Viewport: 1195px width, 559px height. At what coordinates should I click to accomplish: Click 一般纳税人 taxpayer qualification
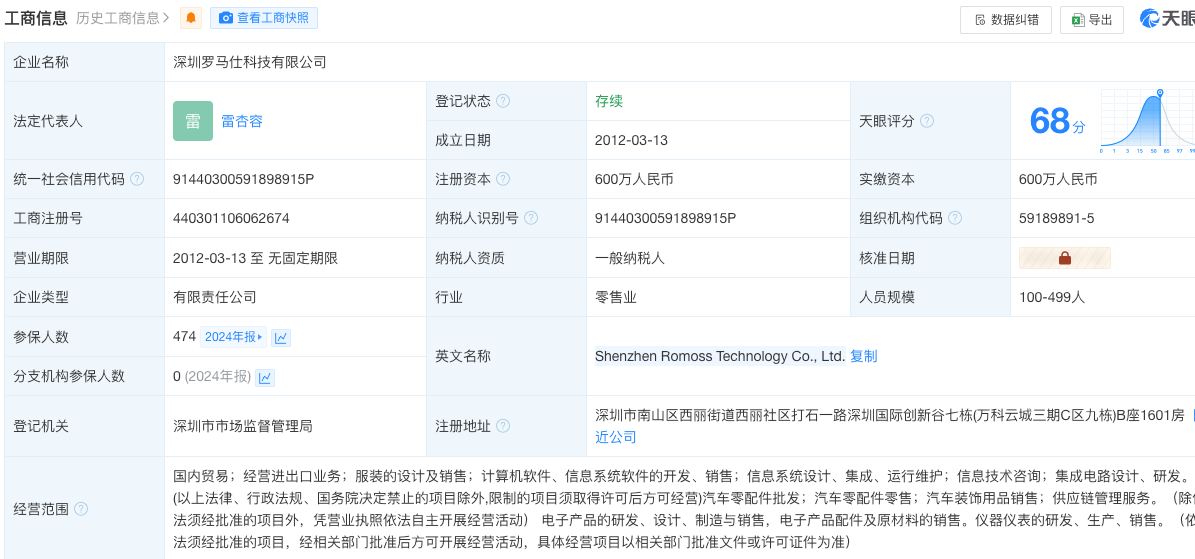tap(630, 258)
